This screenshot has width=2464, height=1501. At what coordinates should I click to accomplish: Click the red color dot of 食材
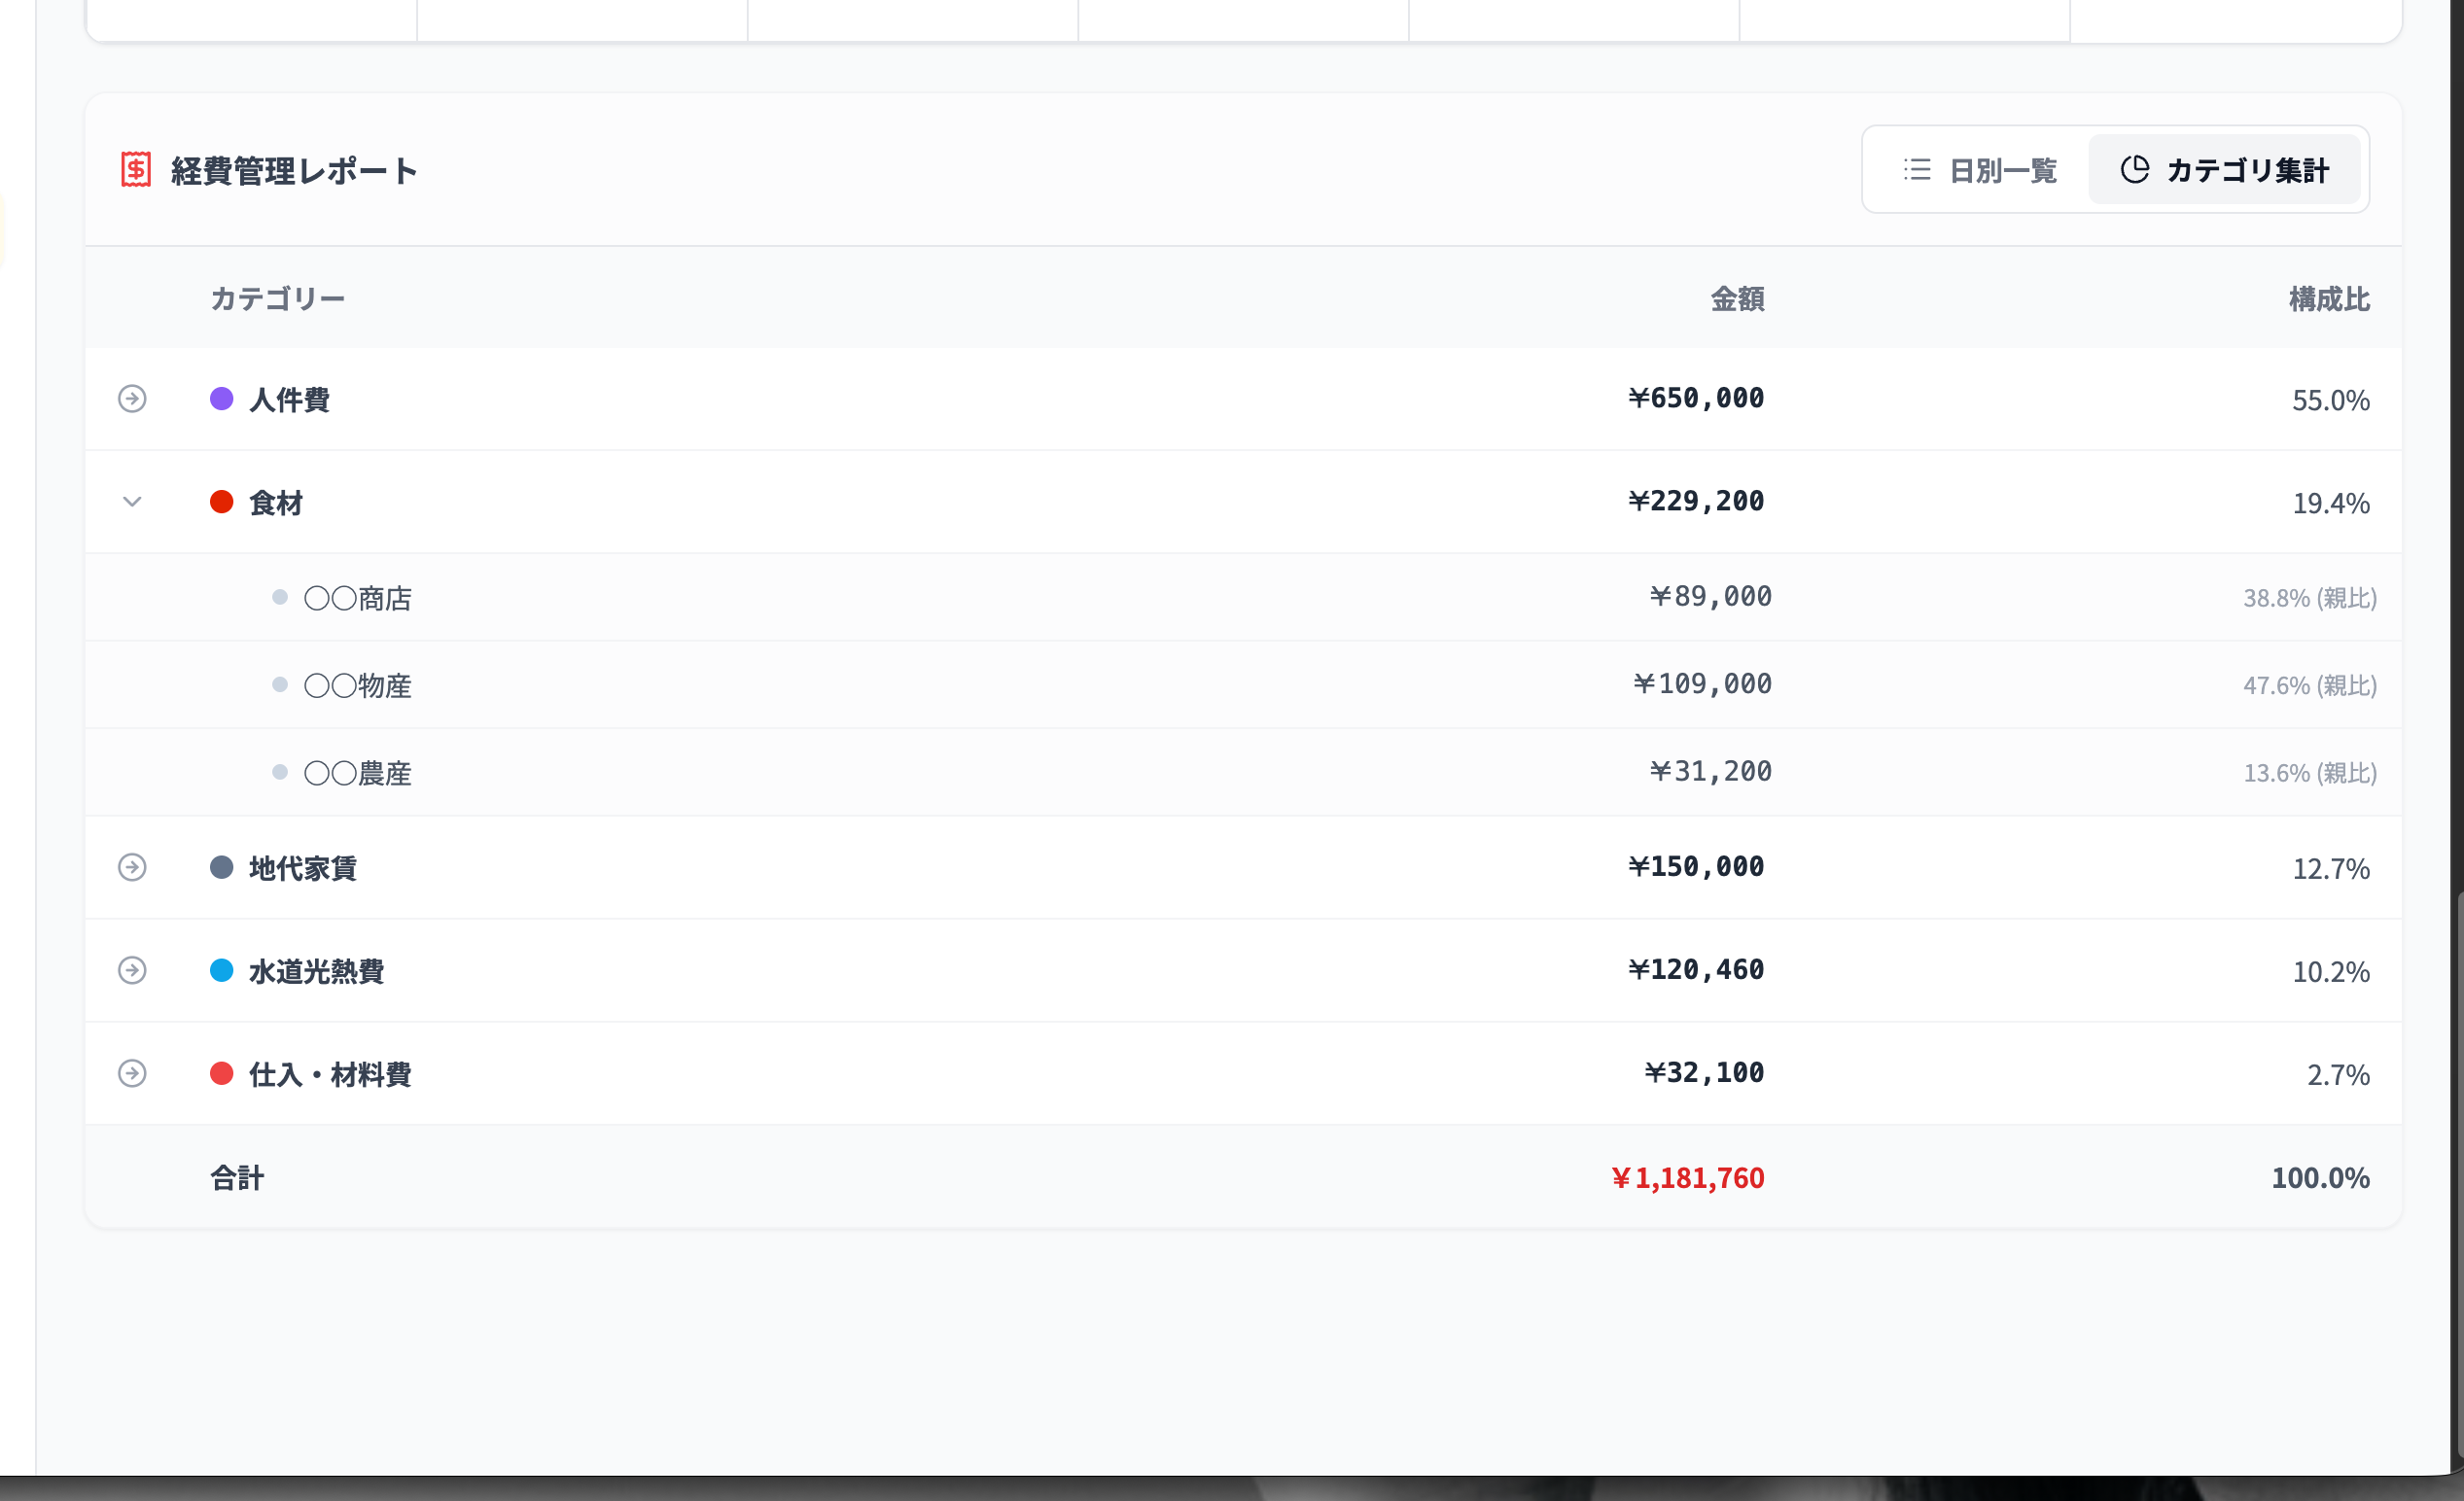click(x=222, y=502)
